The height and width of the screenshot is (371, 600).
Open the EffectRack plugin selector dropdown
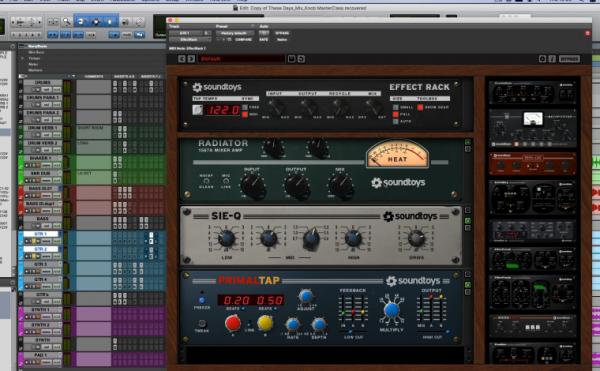[190, 39]
